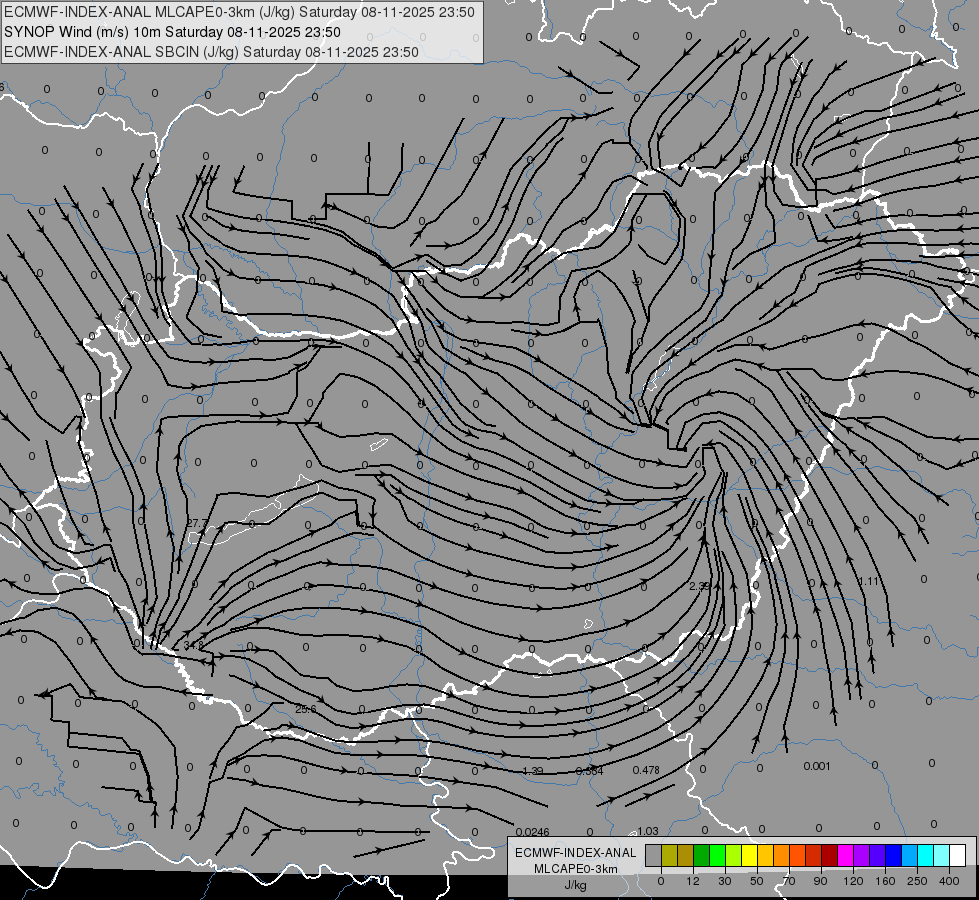Click the ECMWF-INDEX-ANAL MLCAPE0-3km header line
Image resolution: width=979 pixels, height=900 pixels.
coord(239,12)
